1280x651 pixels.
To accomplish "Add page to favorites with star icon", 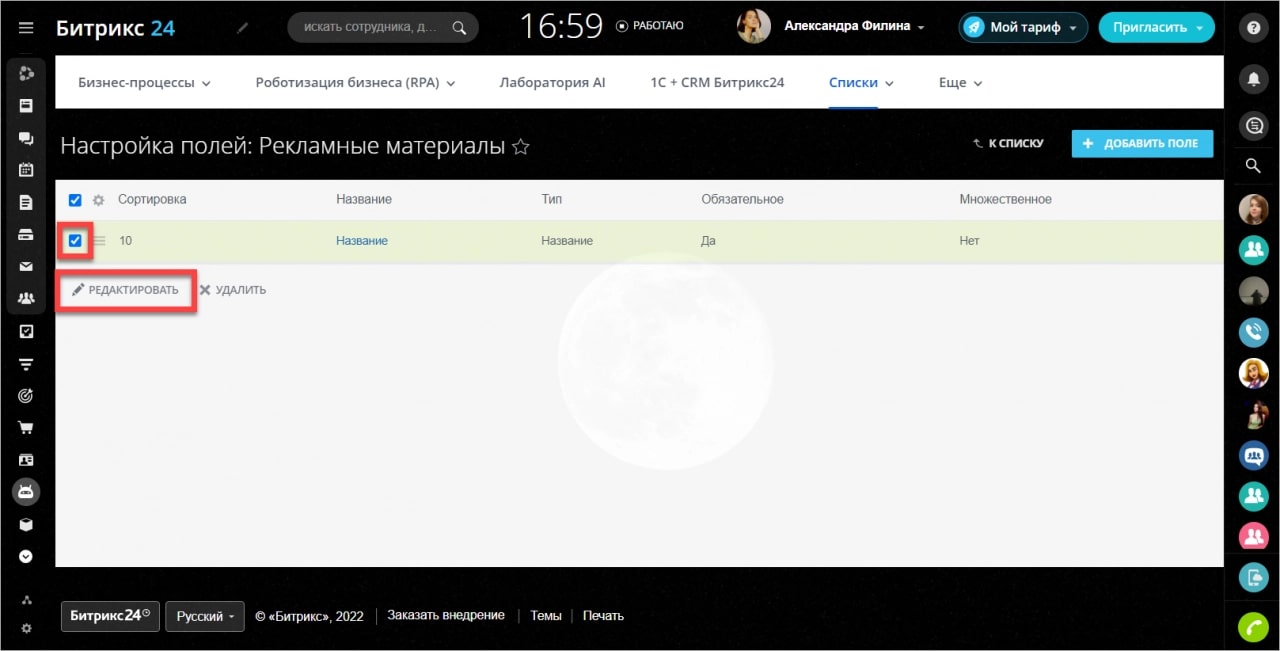I will point(520,147).
